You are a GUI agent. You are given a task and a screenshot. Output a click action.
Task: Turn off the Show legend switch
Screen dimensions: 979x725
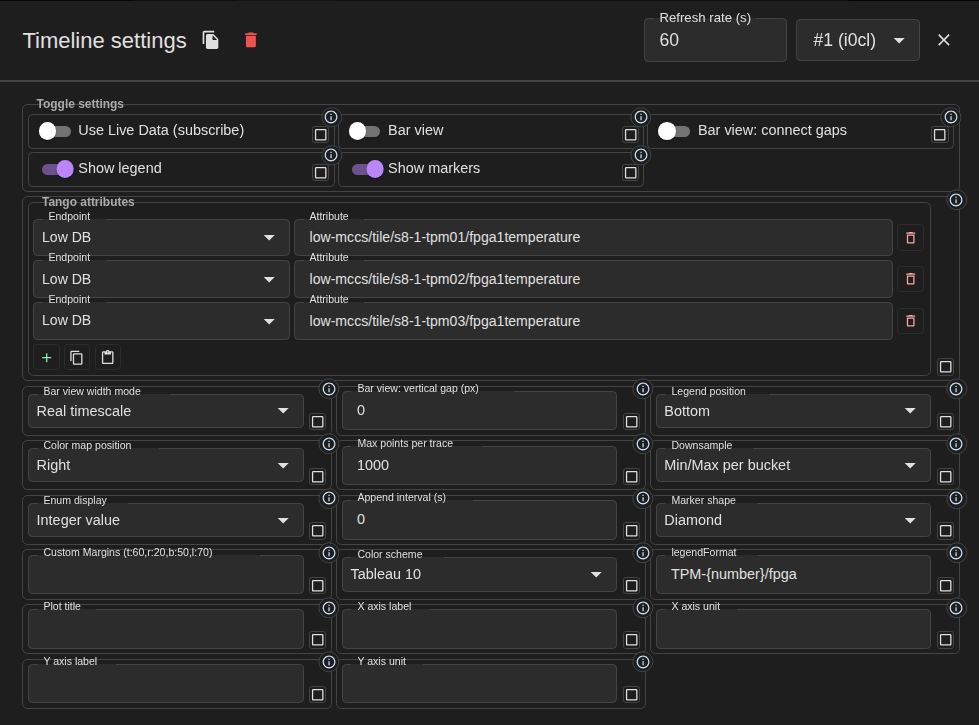57,169
